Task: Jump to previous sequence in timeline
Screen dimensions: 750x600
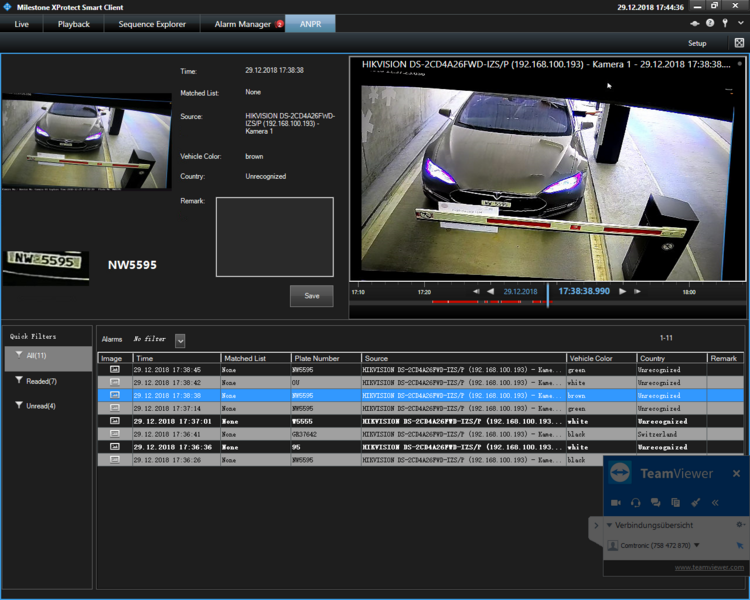Action: [476, 291]
